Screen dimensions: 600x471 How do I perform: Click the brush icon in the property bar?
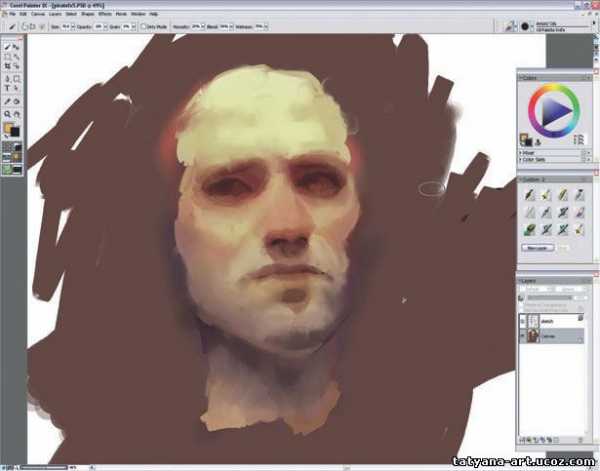tap(12, 27)
